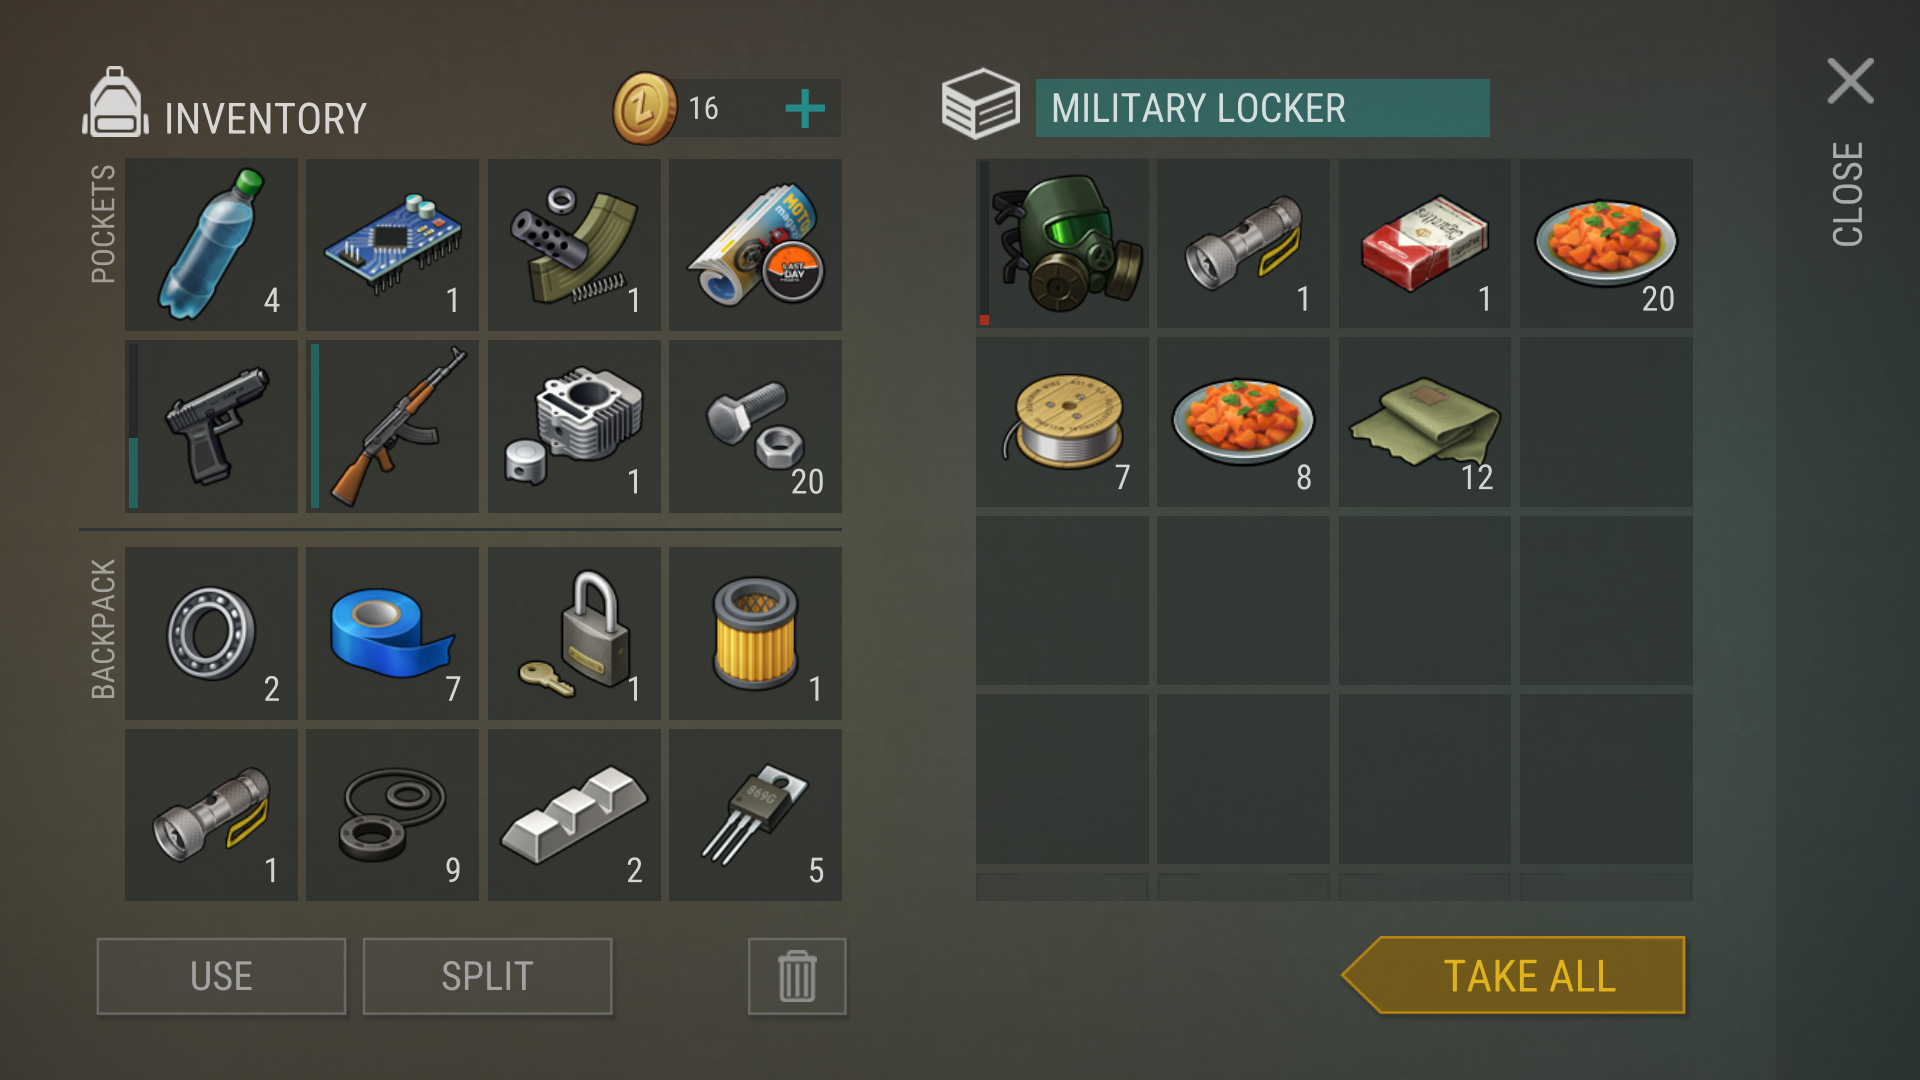
Task: Select the carrot stew stack of twenty
Action: coord(1606,243)
